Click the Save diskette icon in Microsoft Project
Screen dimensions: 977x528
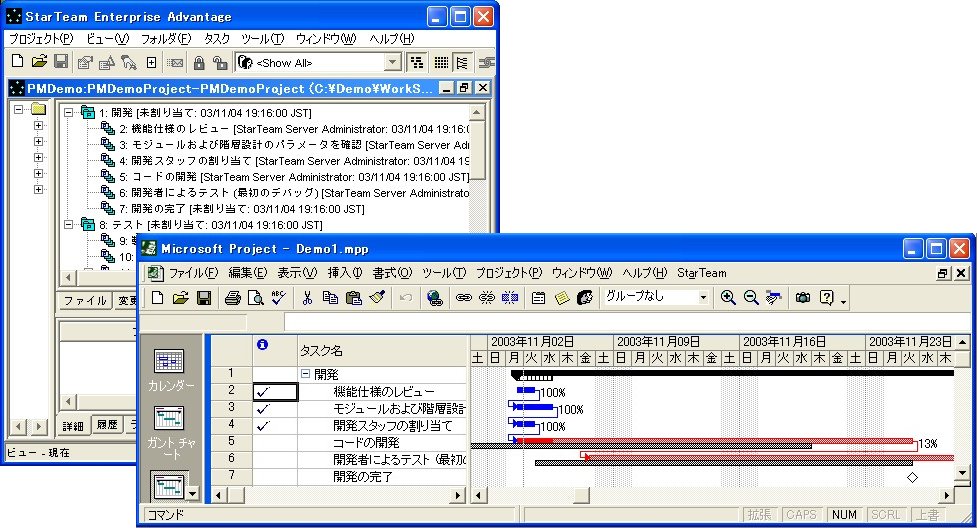(x=204, y=298)
